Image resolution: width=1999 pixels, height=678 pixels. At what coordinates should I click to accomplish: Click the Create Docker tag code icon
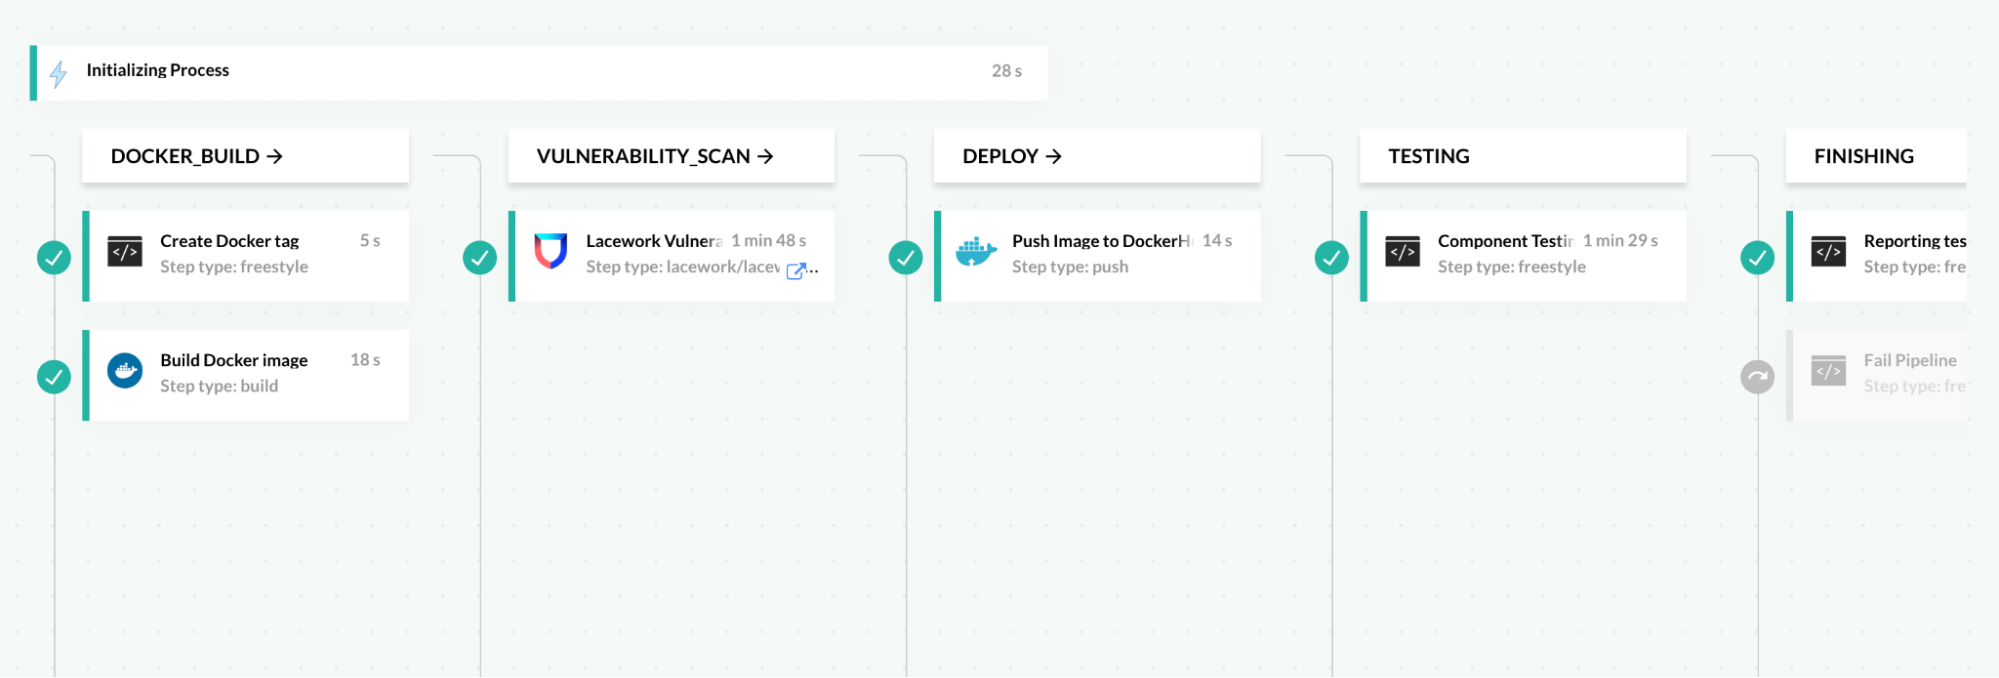pyautogui.click(x=125, y=252)
